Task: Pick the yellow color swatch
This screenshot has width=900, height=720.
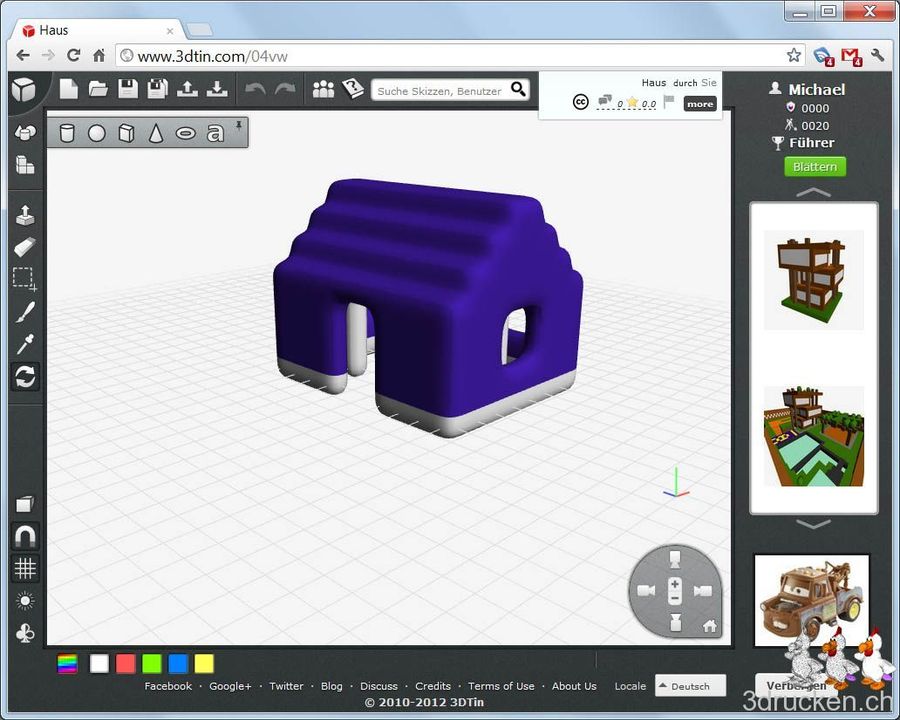Action: pyautogui.click(x=203, y=663)
